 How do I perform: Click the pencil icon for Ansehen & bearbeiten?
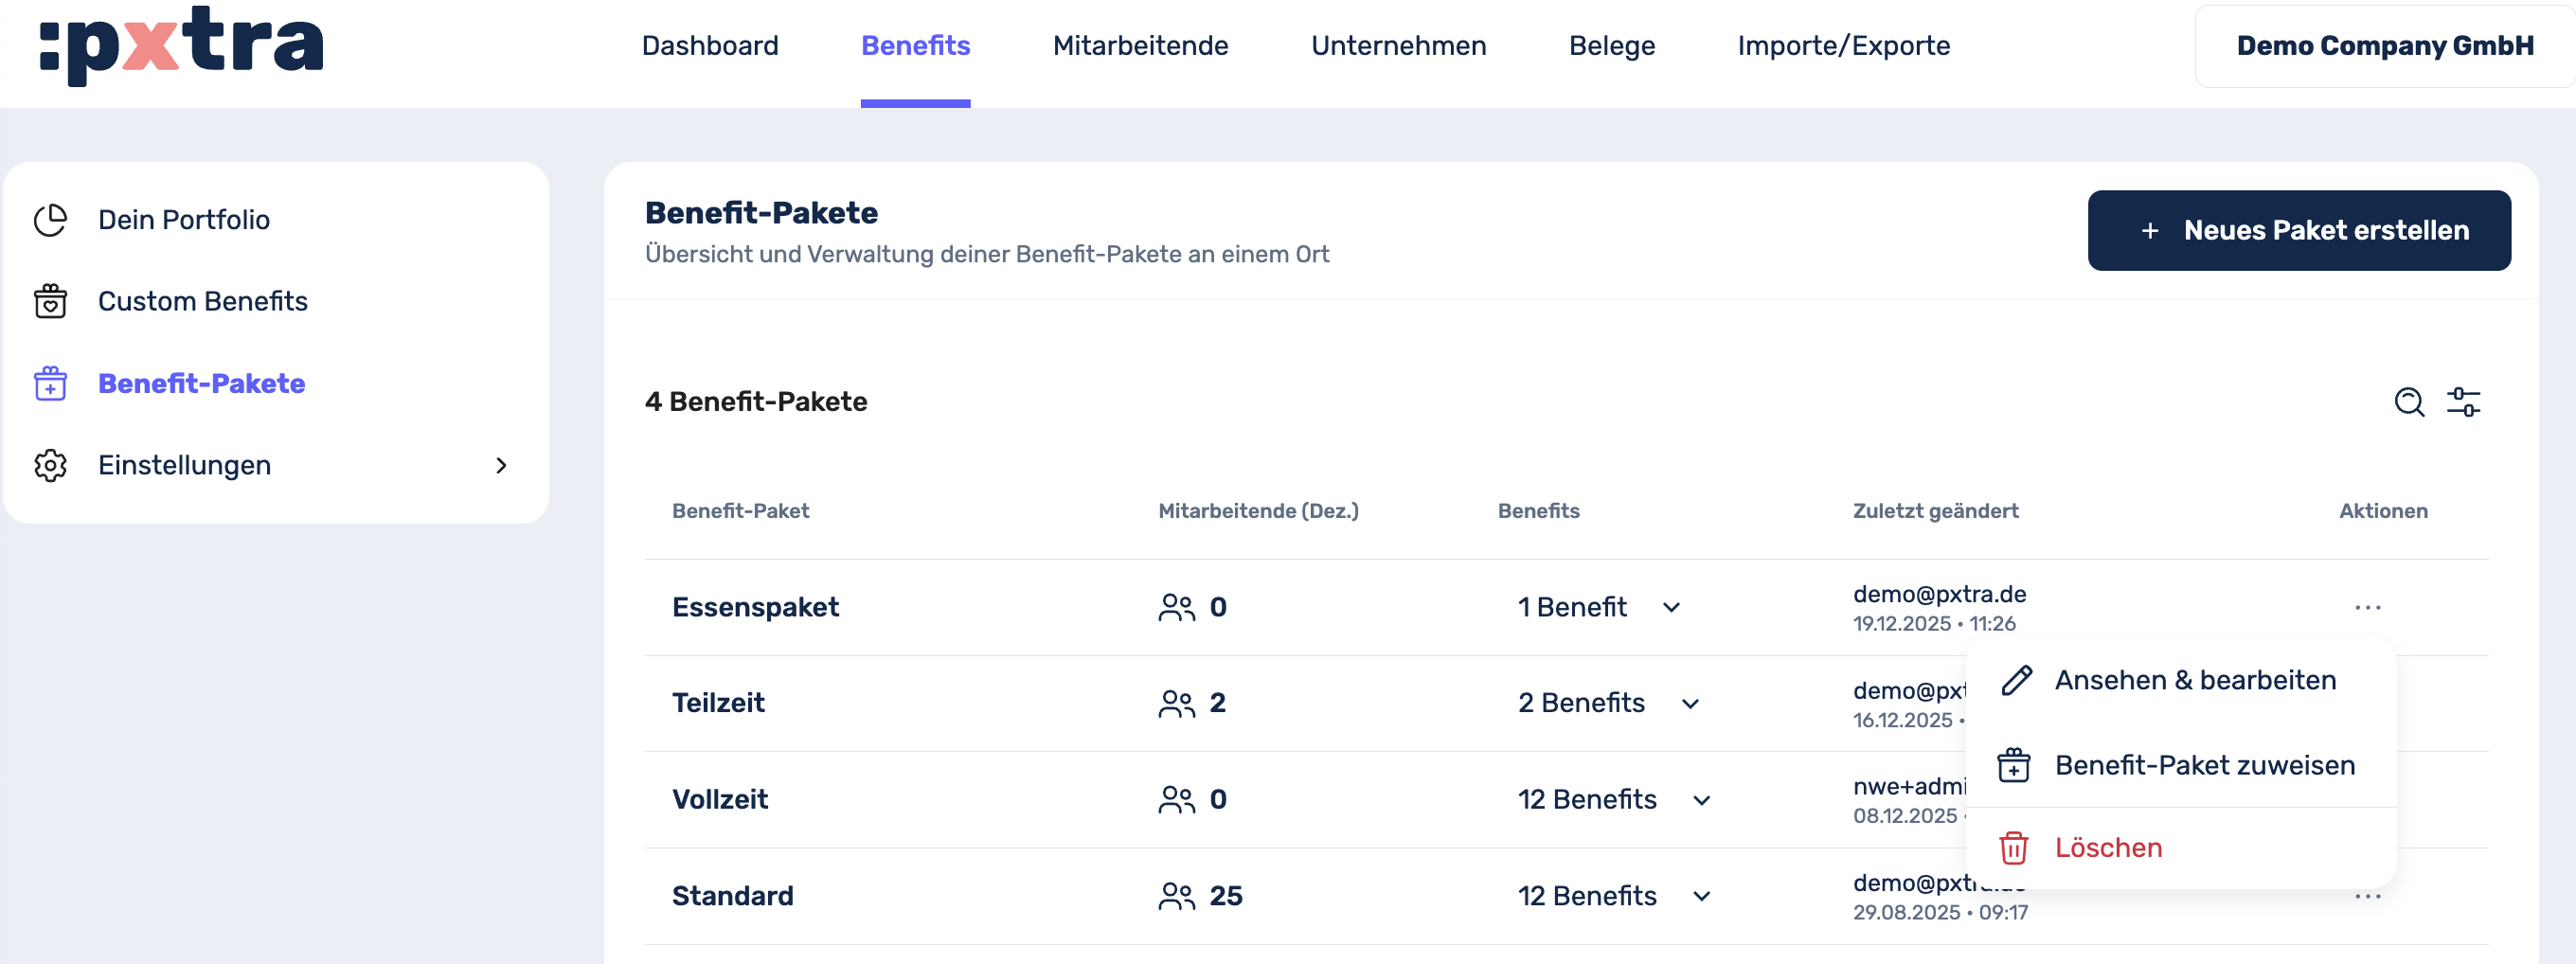[2016, 681]
